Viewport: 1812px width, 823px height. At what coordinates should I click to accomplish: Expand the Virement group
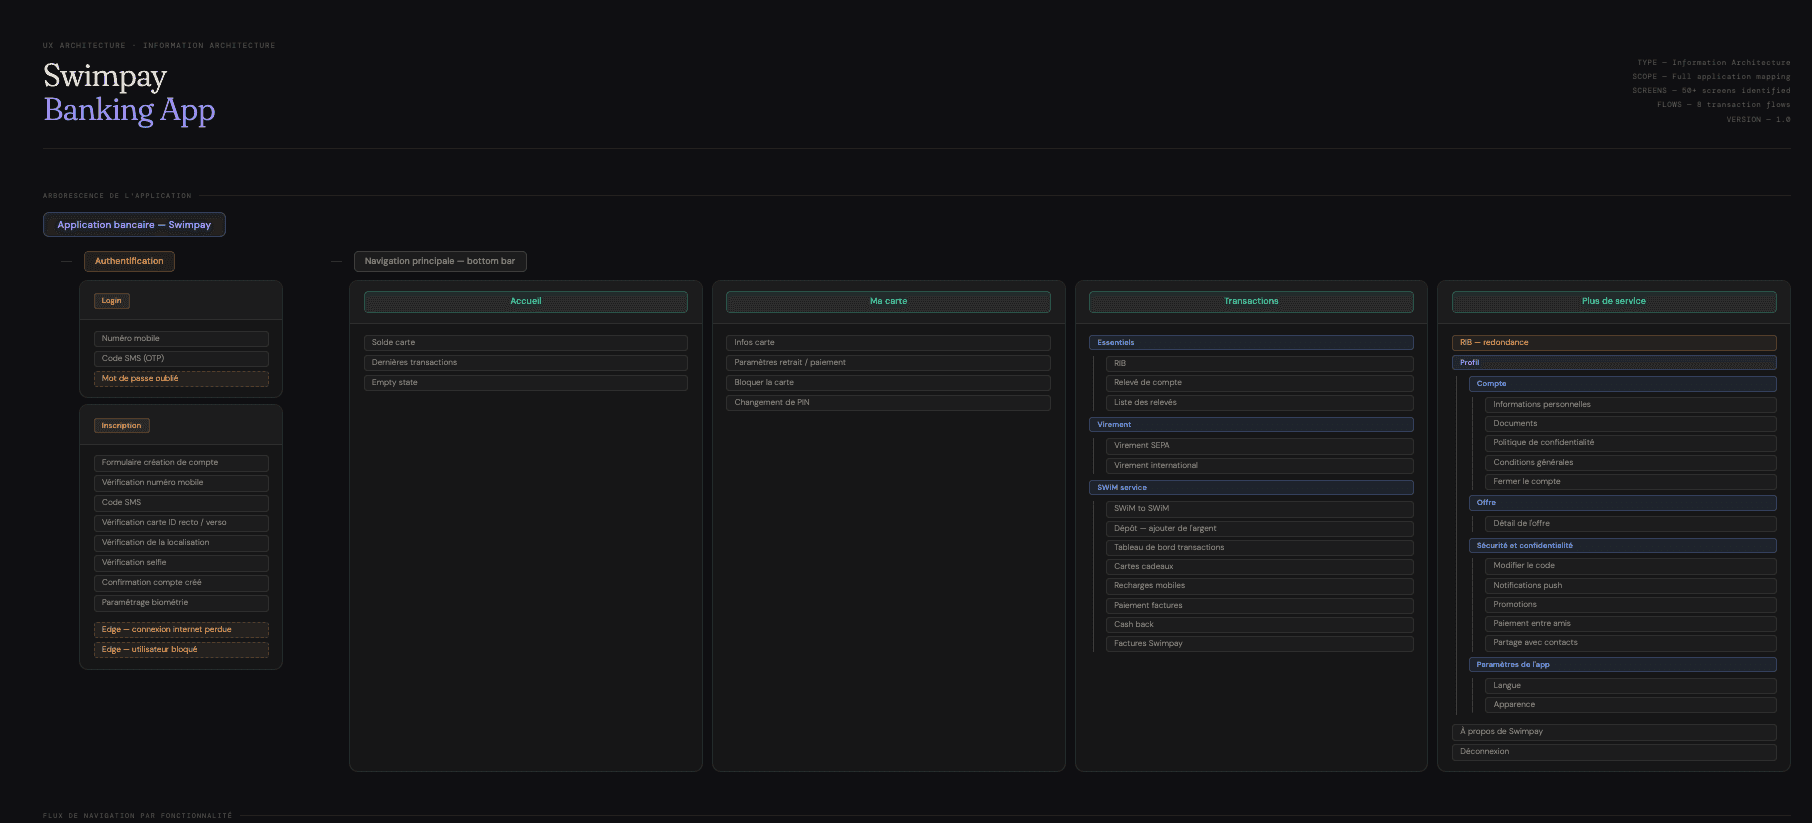point(1251,425)
